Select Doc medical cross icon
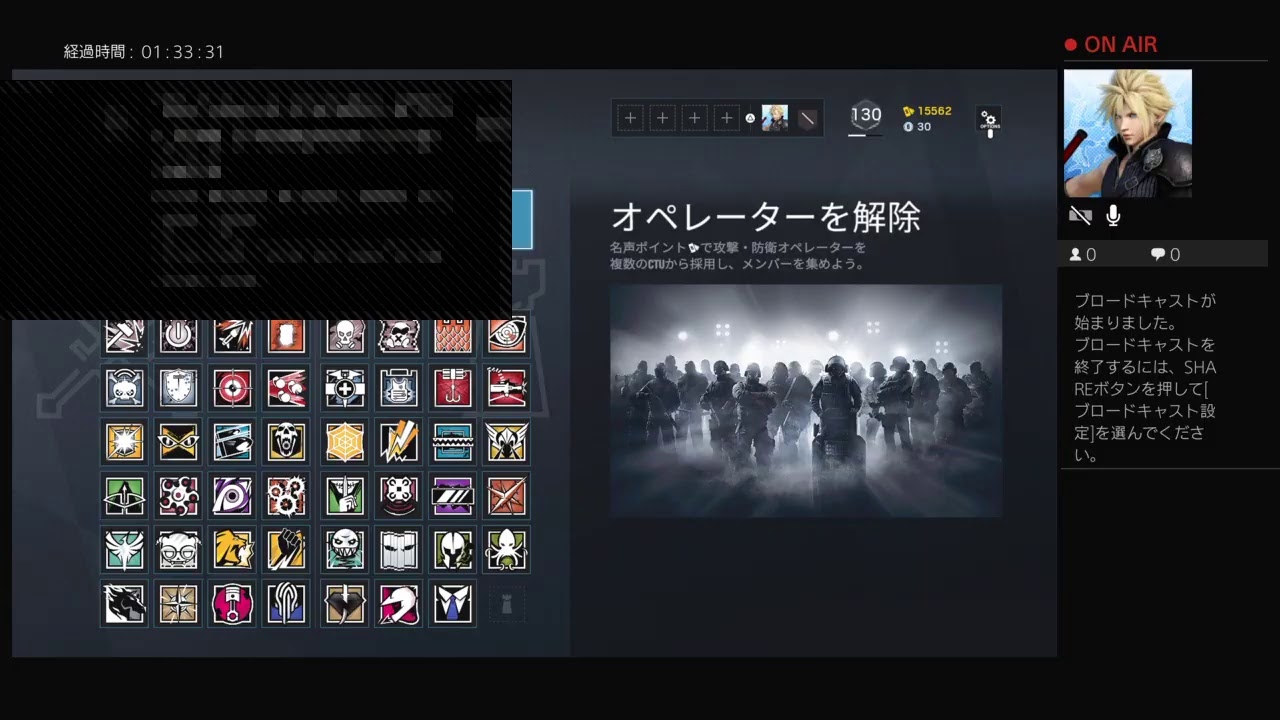 pos(345,388)
